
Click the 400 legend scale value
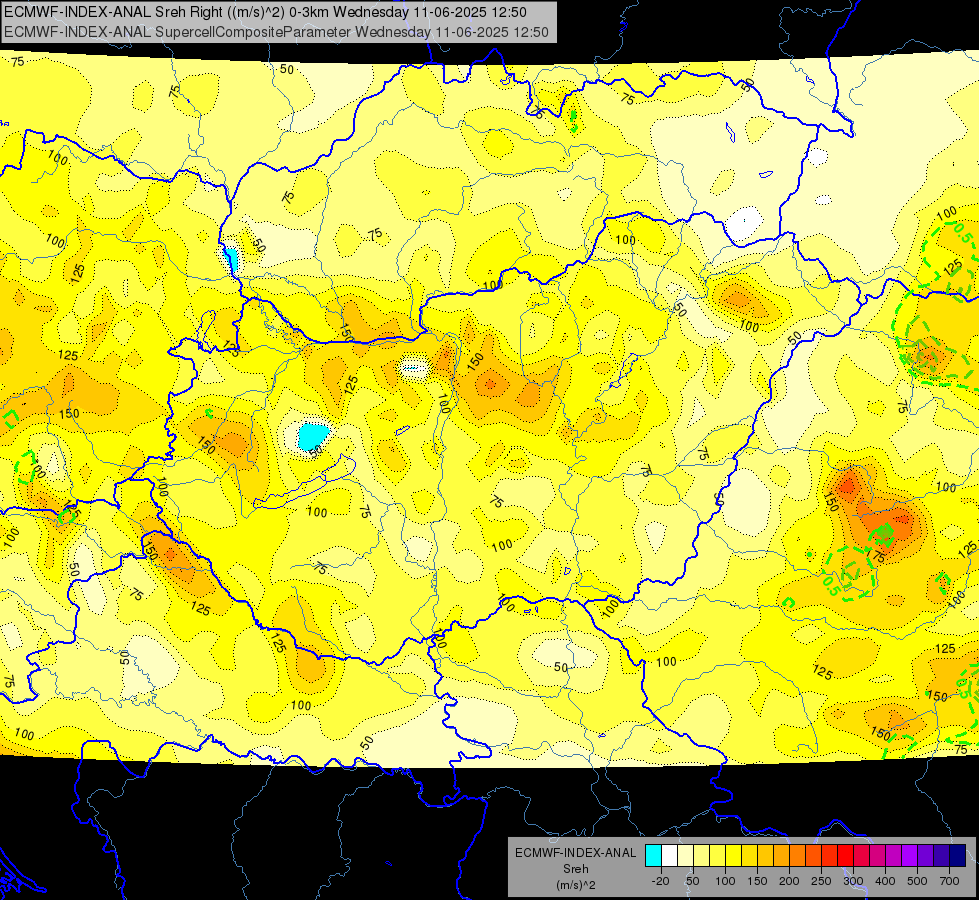[x=885, y=881]
